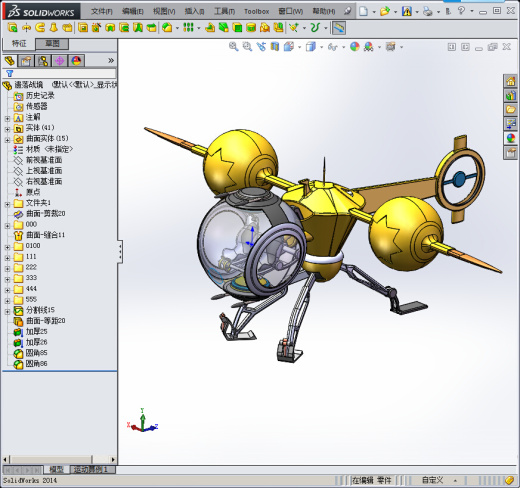Open the 插入(I) menu
The height and width of the screenshot is (488, 520).
(x=194, y=11)
